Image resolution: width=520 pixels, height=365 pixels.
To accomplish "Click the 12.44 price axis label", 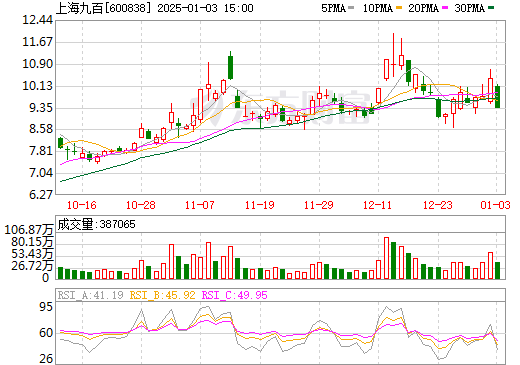I will pyautogui.click(x=37, y=20).
